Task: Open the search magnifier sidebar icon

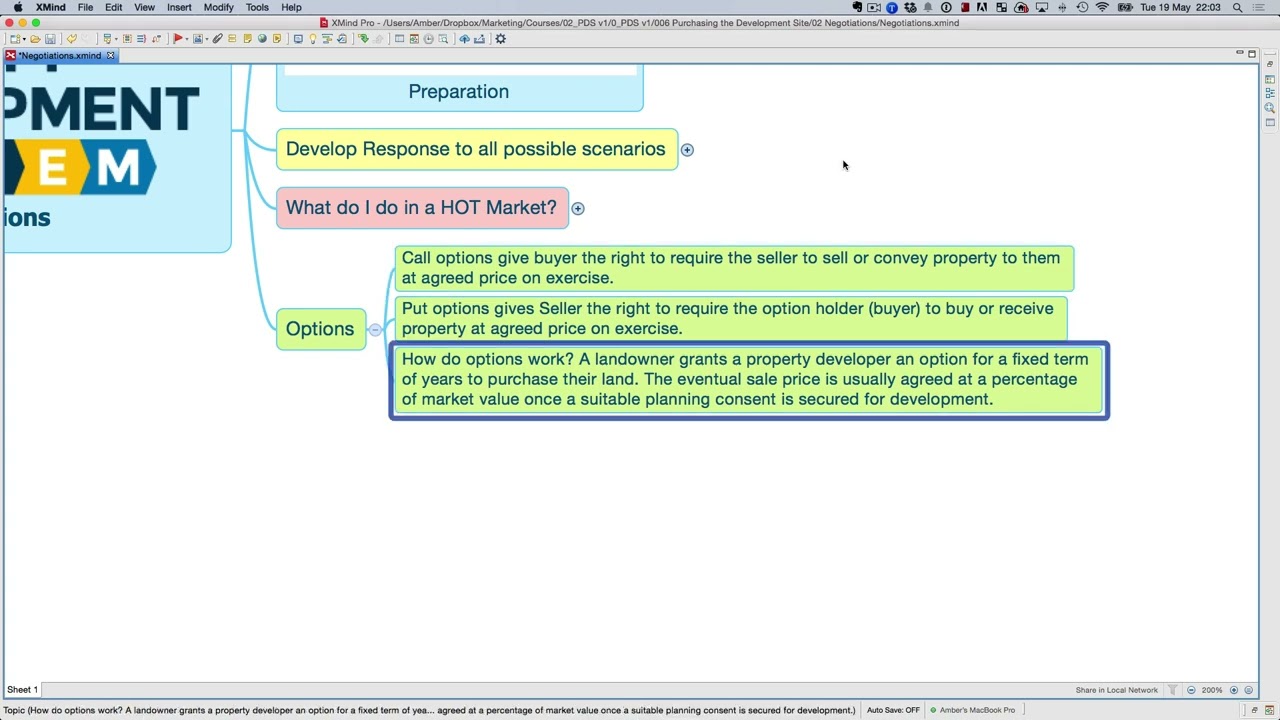Action: click(x=1270, y=108)
